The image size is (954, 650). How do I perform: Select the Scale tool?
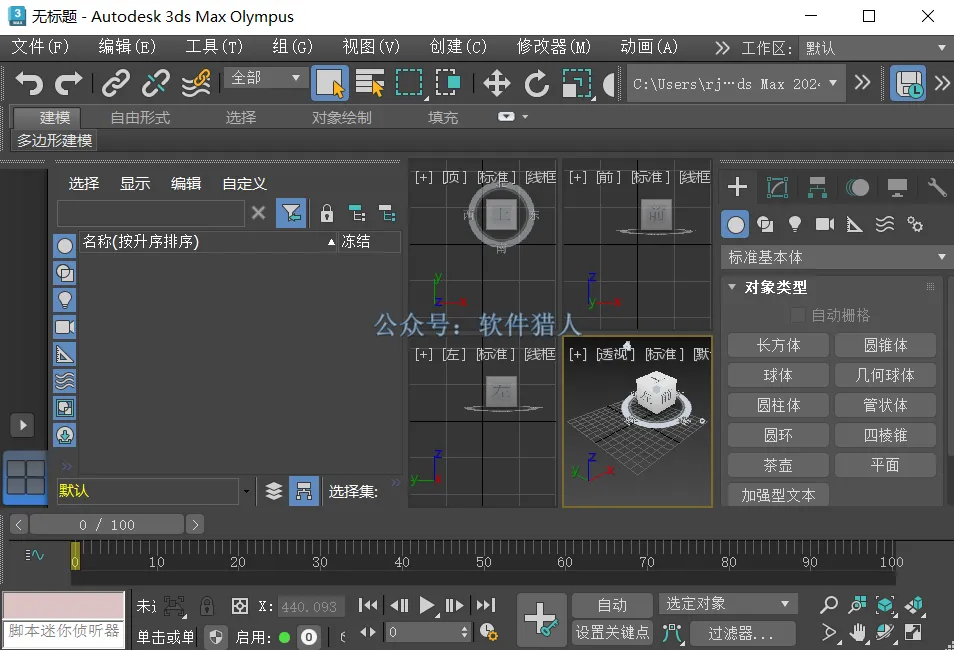click(577, 83)
